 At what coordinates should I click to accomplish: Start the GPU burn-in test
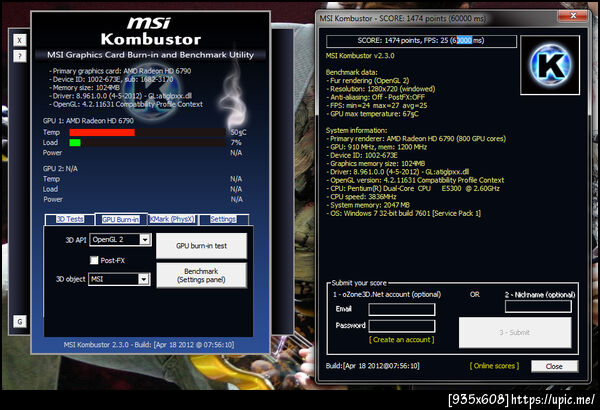(x=201, y=246)
